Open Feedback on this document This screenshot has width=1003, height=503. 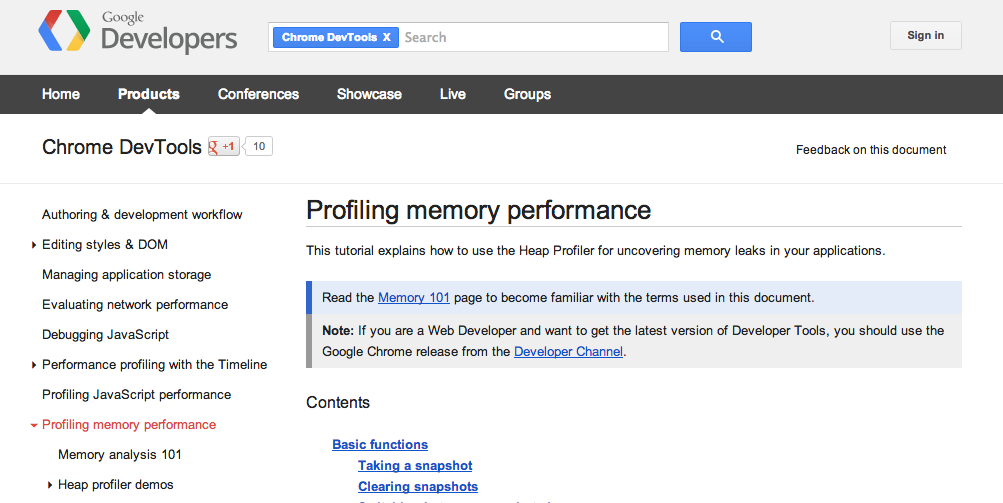[870, 150]
